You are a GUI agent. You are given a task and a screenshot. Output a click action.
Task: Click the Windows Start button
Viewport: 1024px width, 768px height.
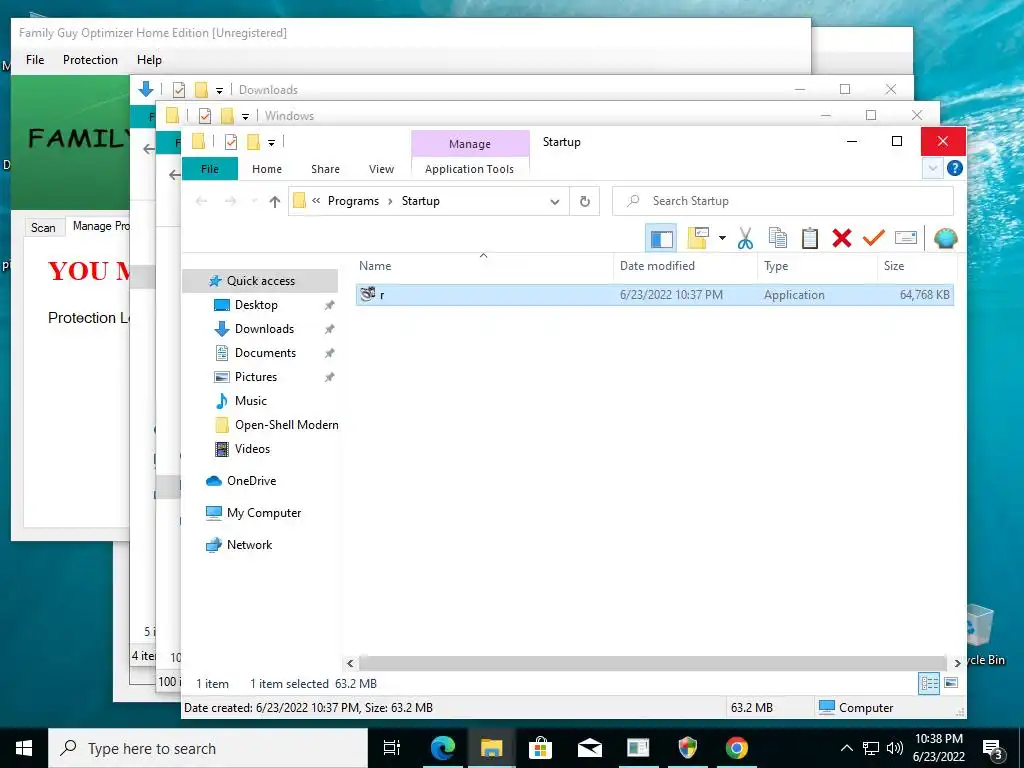(24, 748)
